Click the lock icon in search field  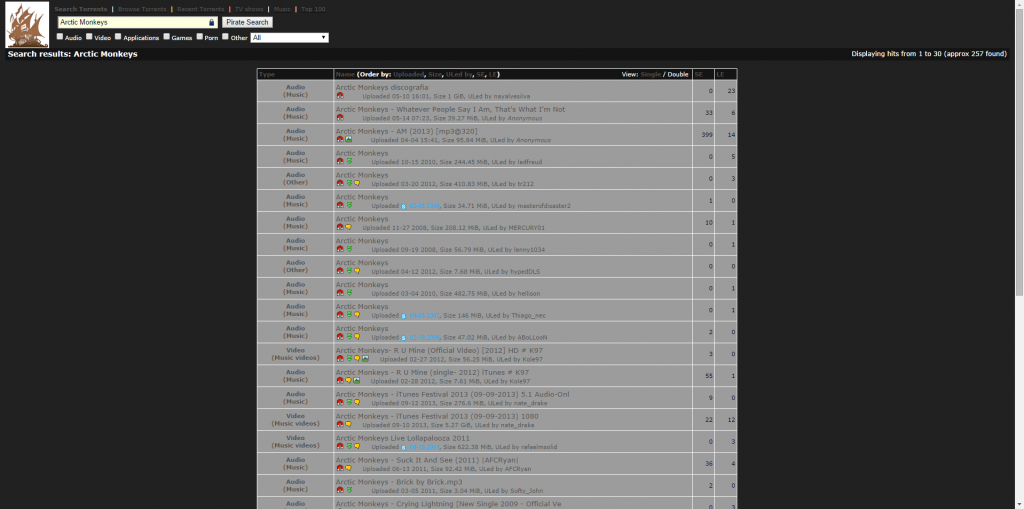coord(212,22)
